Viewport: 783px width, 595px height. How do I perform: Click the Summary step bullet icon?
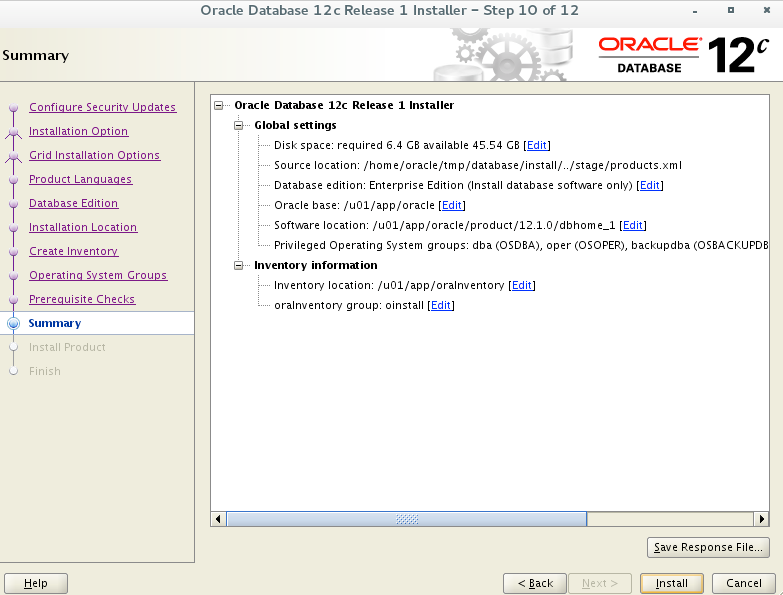[13, 323]
